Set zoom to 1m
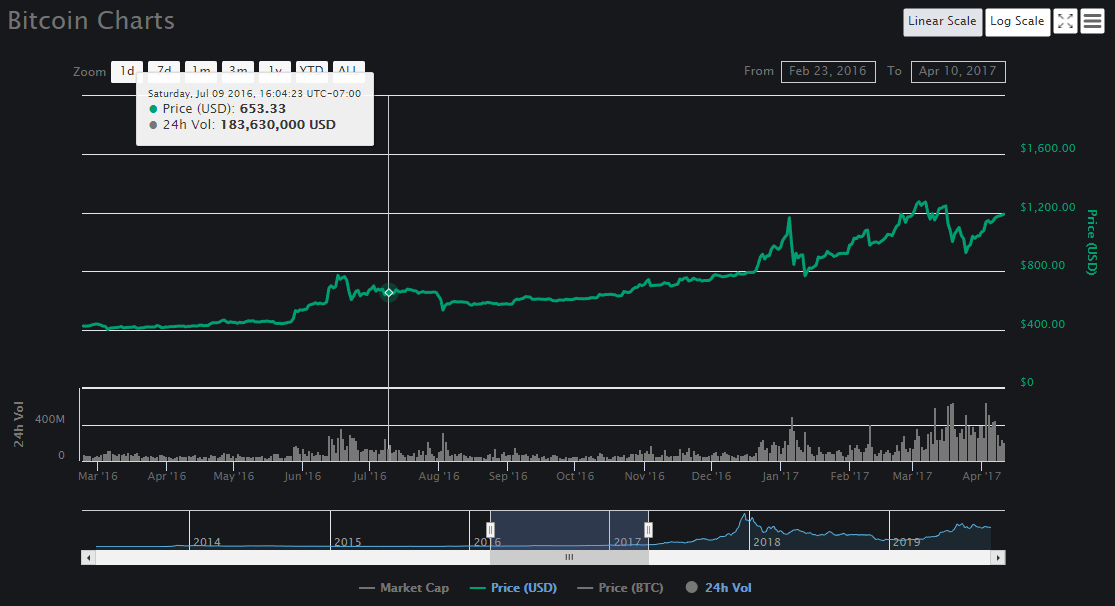This screenshot has width=1115, height=606. coord(201,68)
